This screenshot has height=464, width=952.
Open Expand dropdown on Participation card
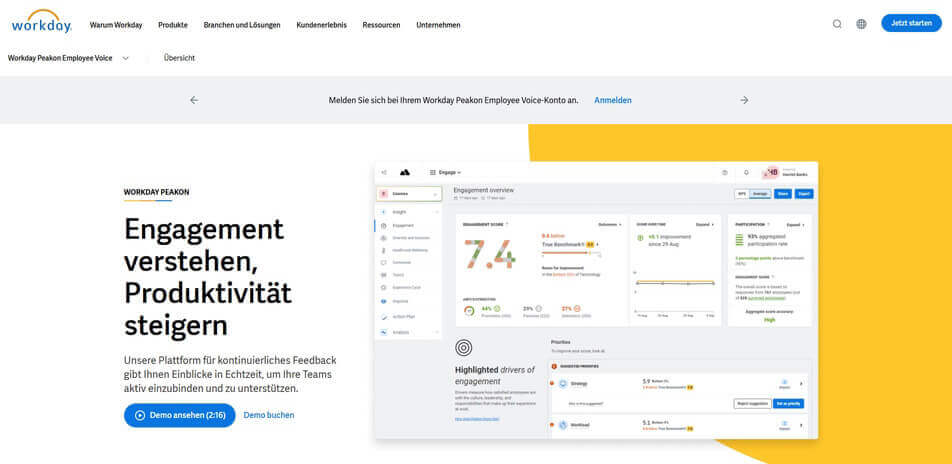pos(795,225)
